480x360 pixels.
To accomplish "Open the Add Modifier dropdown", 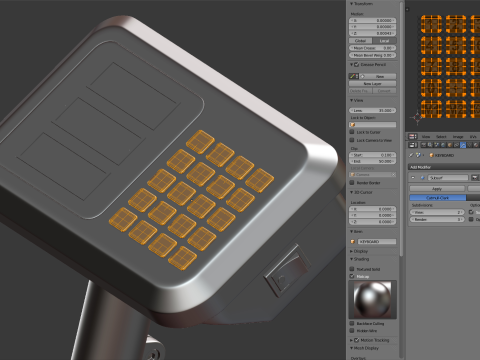I will [x=444, y=167].
